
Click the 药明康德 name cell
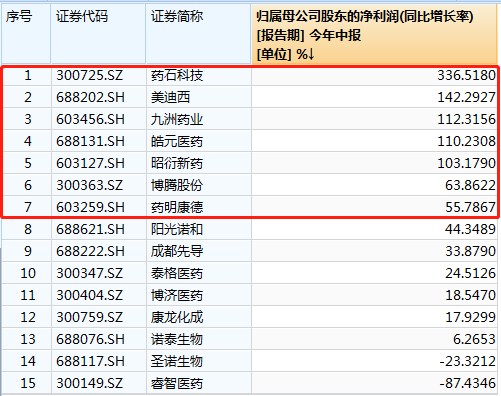199,207
